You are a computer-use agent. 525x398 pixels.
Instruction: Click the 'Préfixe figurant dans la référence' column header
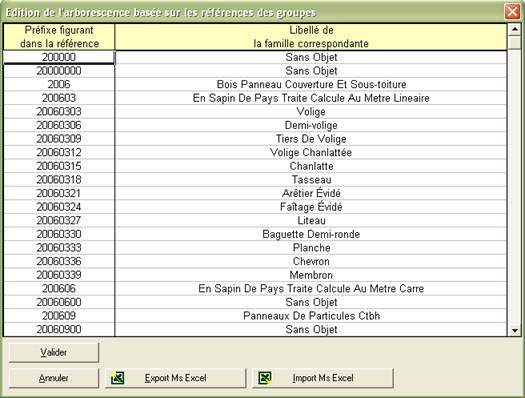(x=59, y=37)
